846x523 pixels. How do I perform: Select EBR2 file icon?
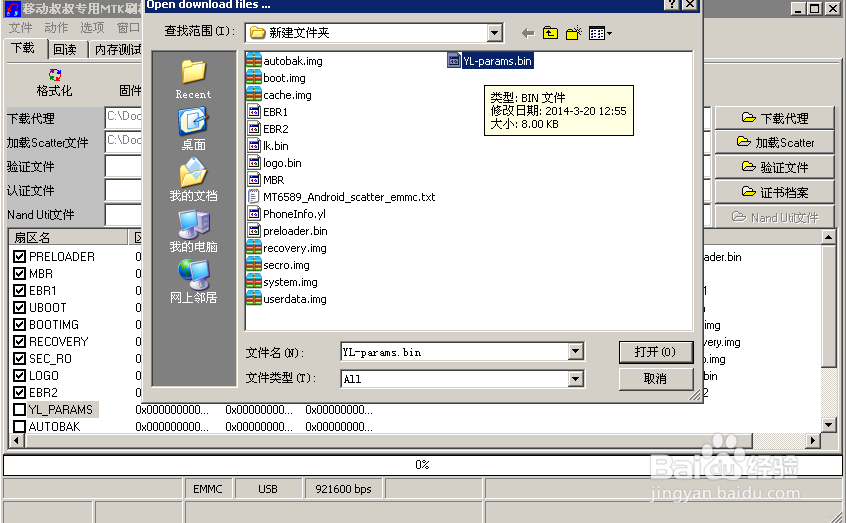click(254, 128)
